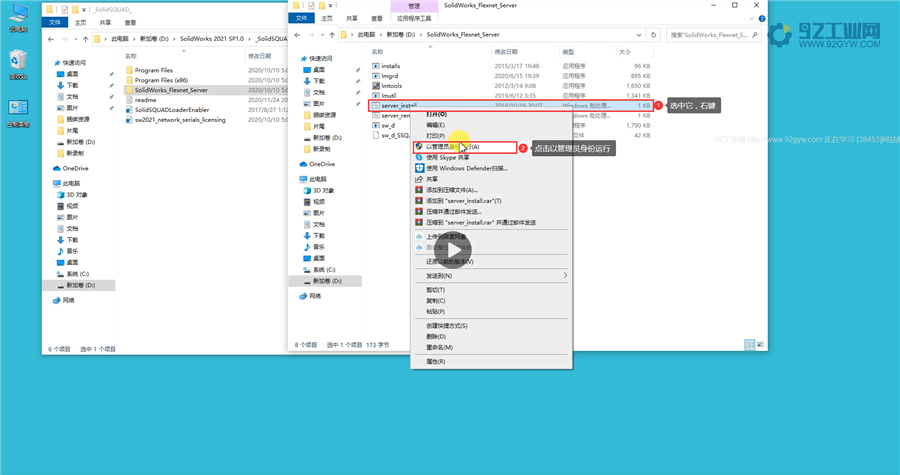The height and width of the screenshot is (475, 900).
Task: Select the SolidSQUADLoaderEnabler file
Action: pyautogui.click(x=171, y=110)
